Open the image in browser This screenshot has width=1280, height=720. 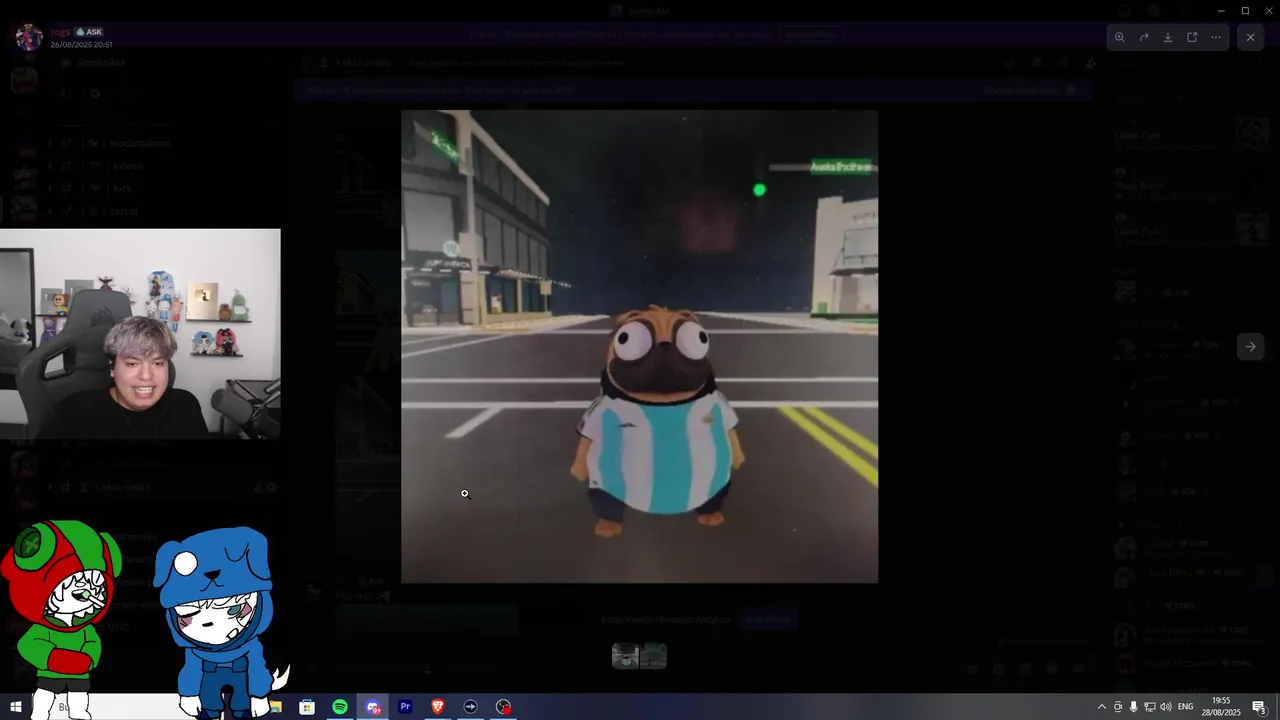click(1192, 37)
